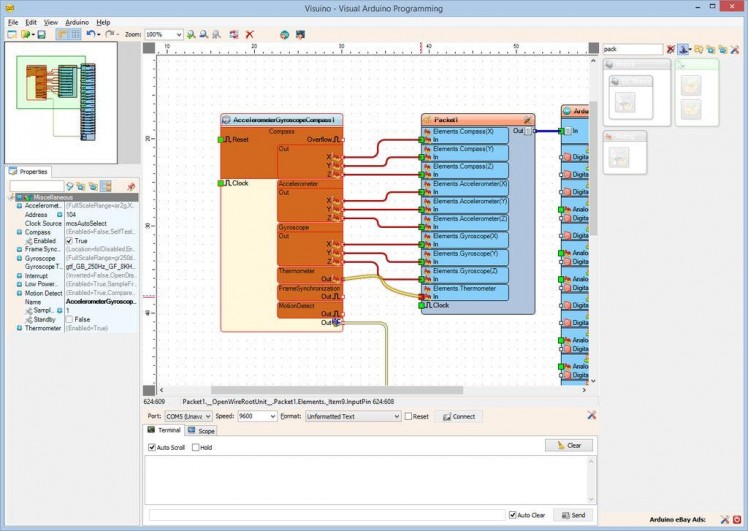Open the Speed 9600 baud dropdown
748x531 pixels.
tap(255, 416)
